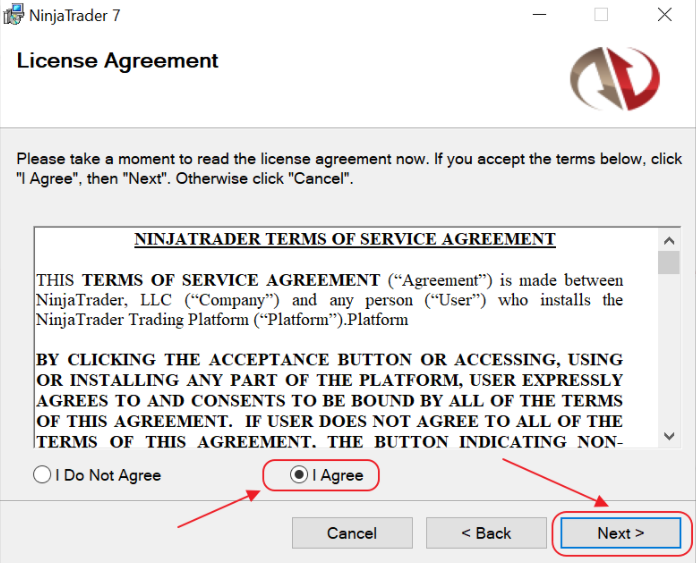696x563 pixels.
Task: Click the NinjaTrader logo graphic
Action: tap(615, 79)
